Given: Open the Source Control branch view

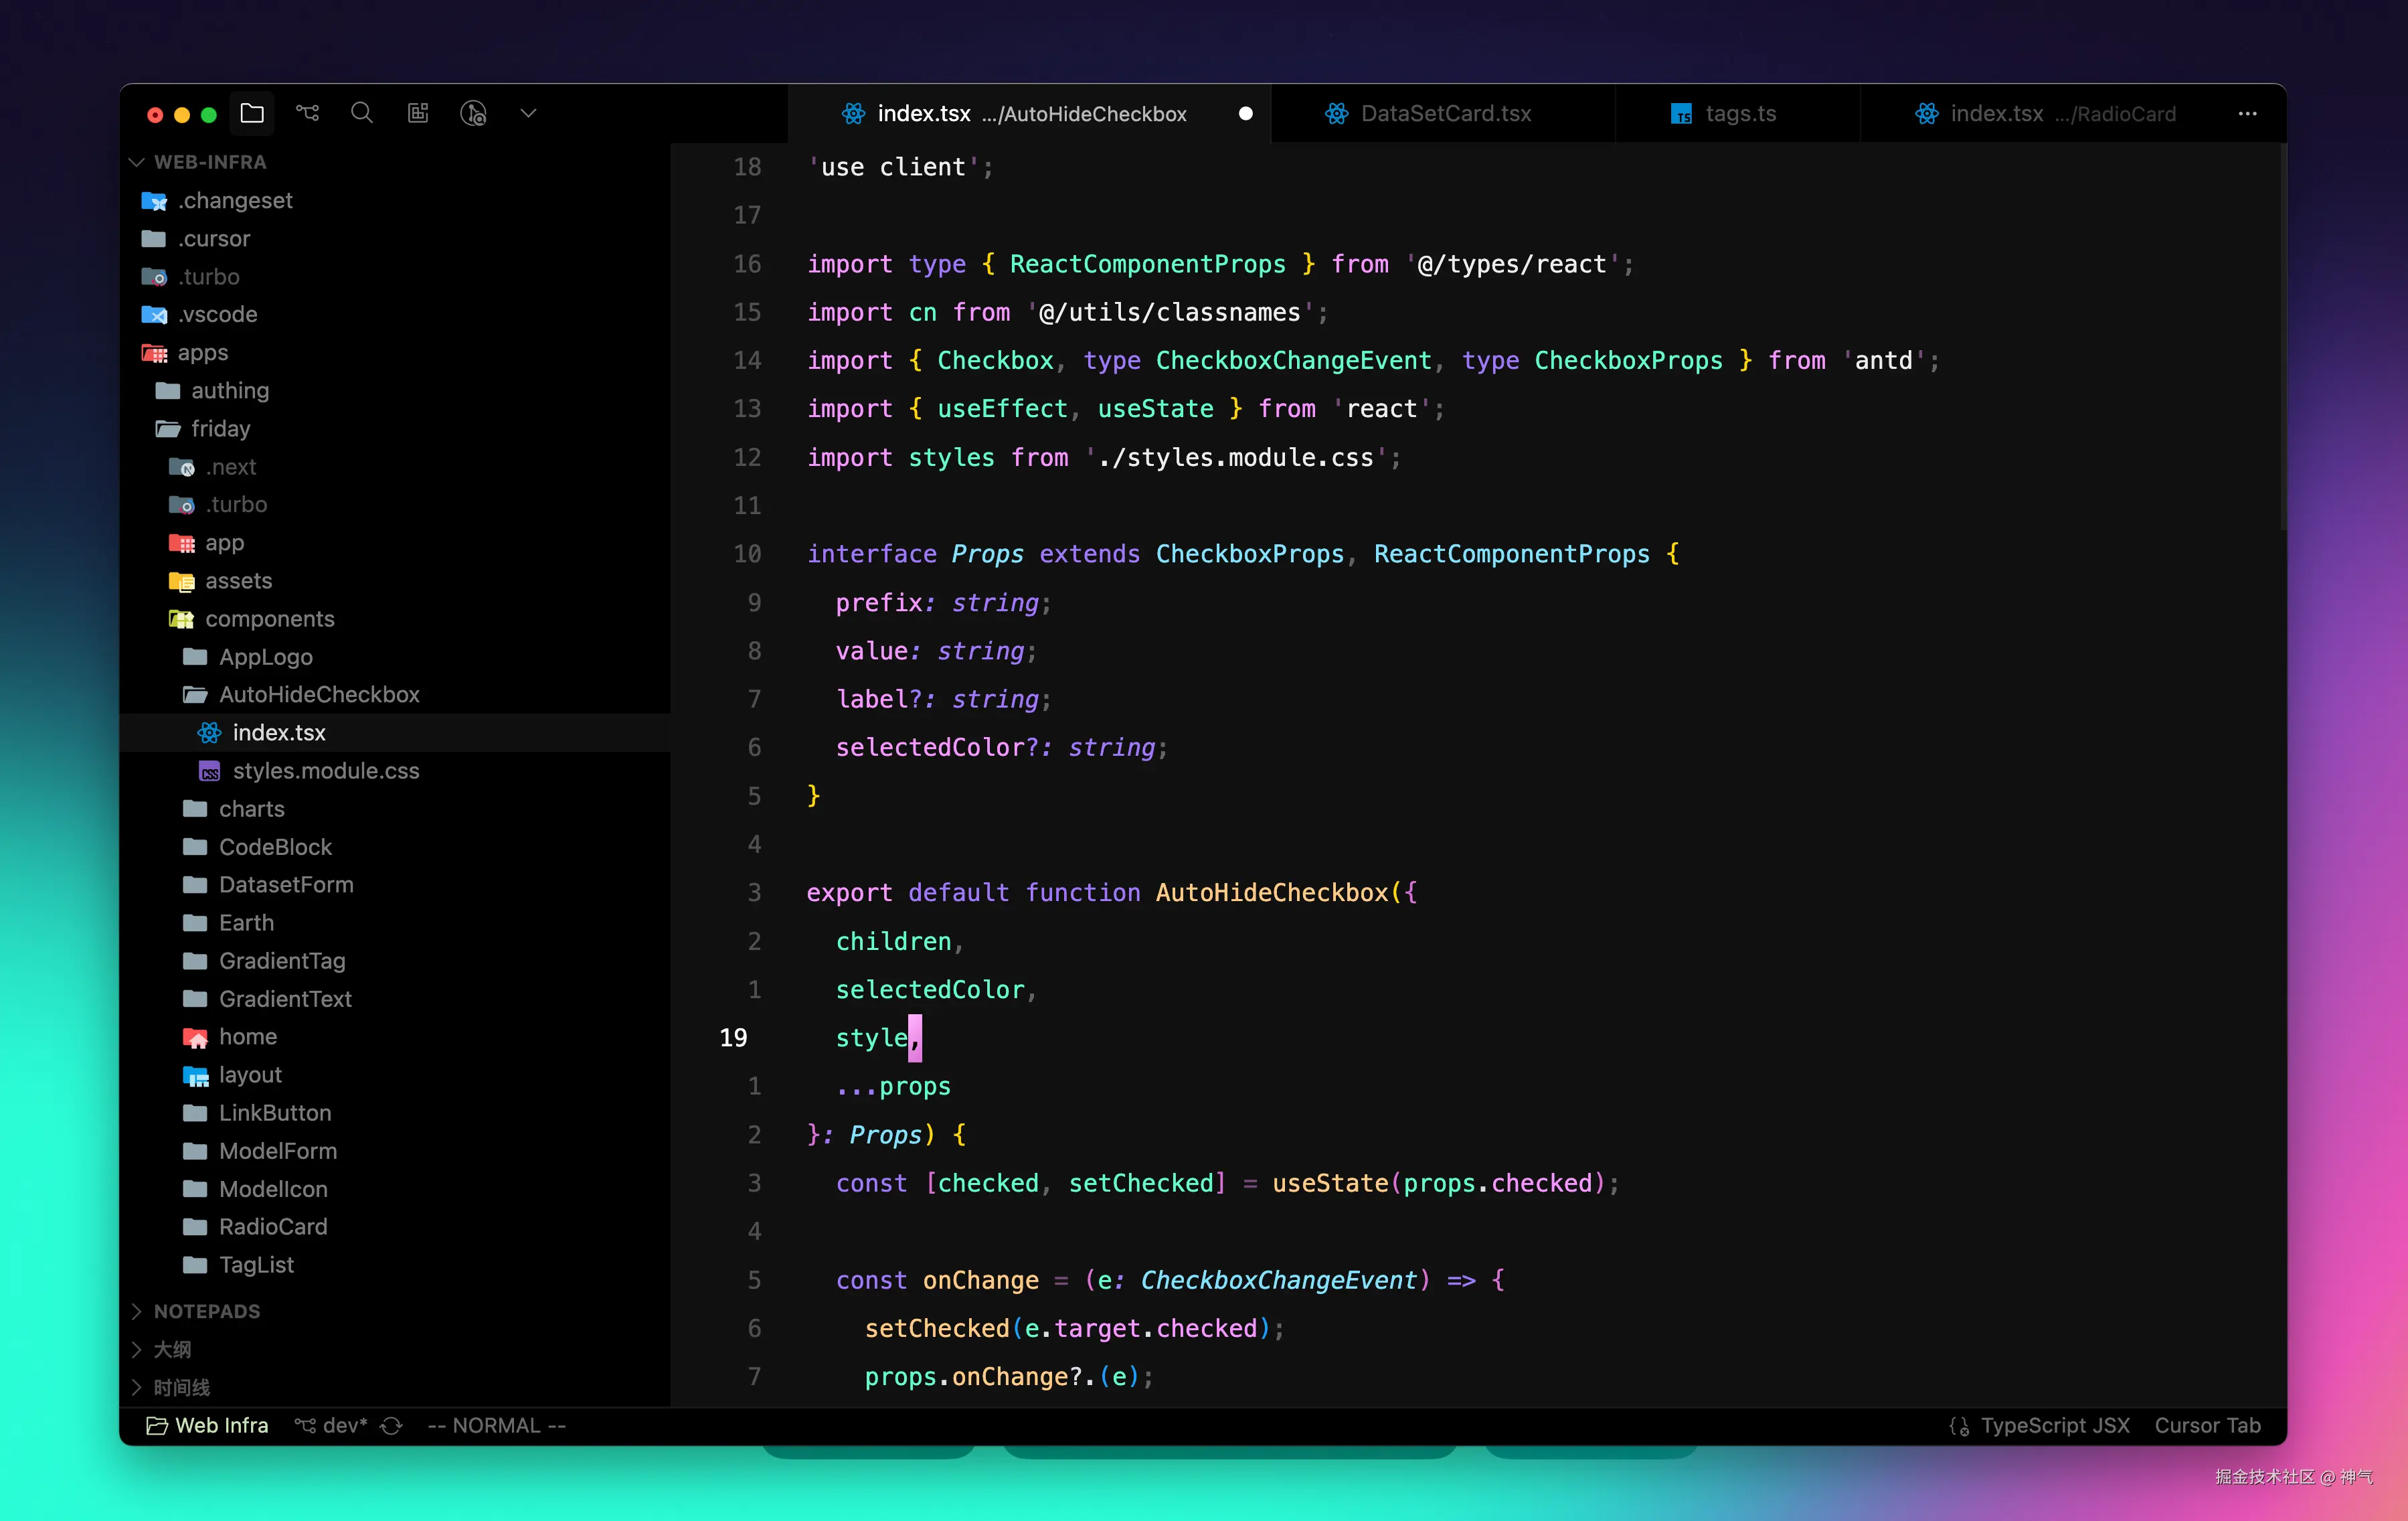Looking at the screenshot, I should [x=307, y=113].
